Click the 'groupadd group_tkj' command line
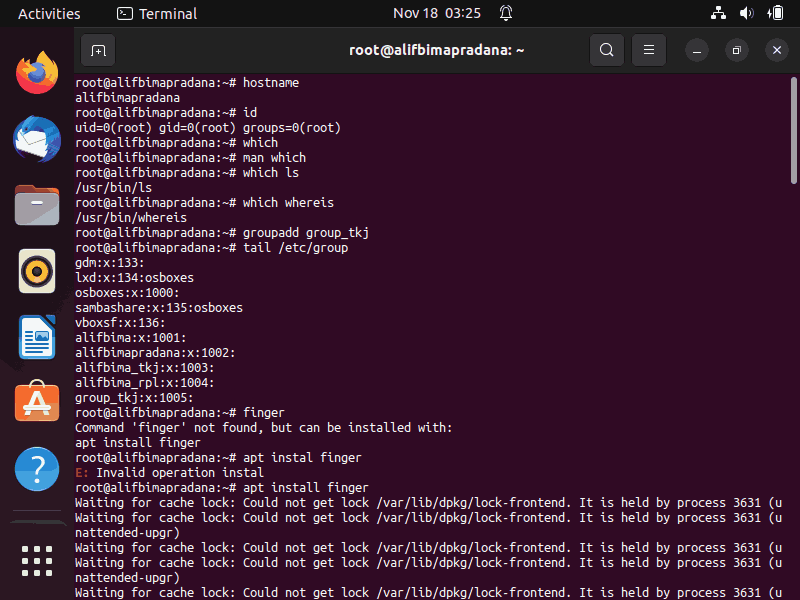The height and width of the screenshot is (600, 800). click(x=222, y=233)
